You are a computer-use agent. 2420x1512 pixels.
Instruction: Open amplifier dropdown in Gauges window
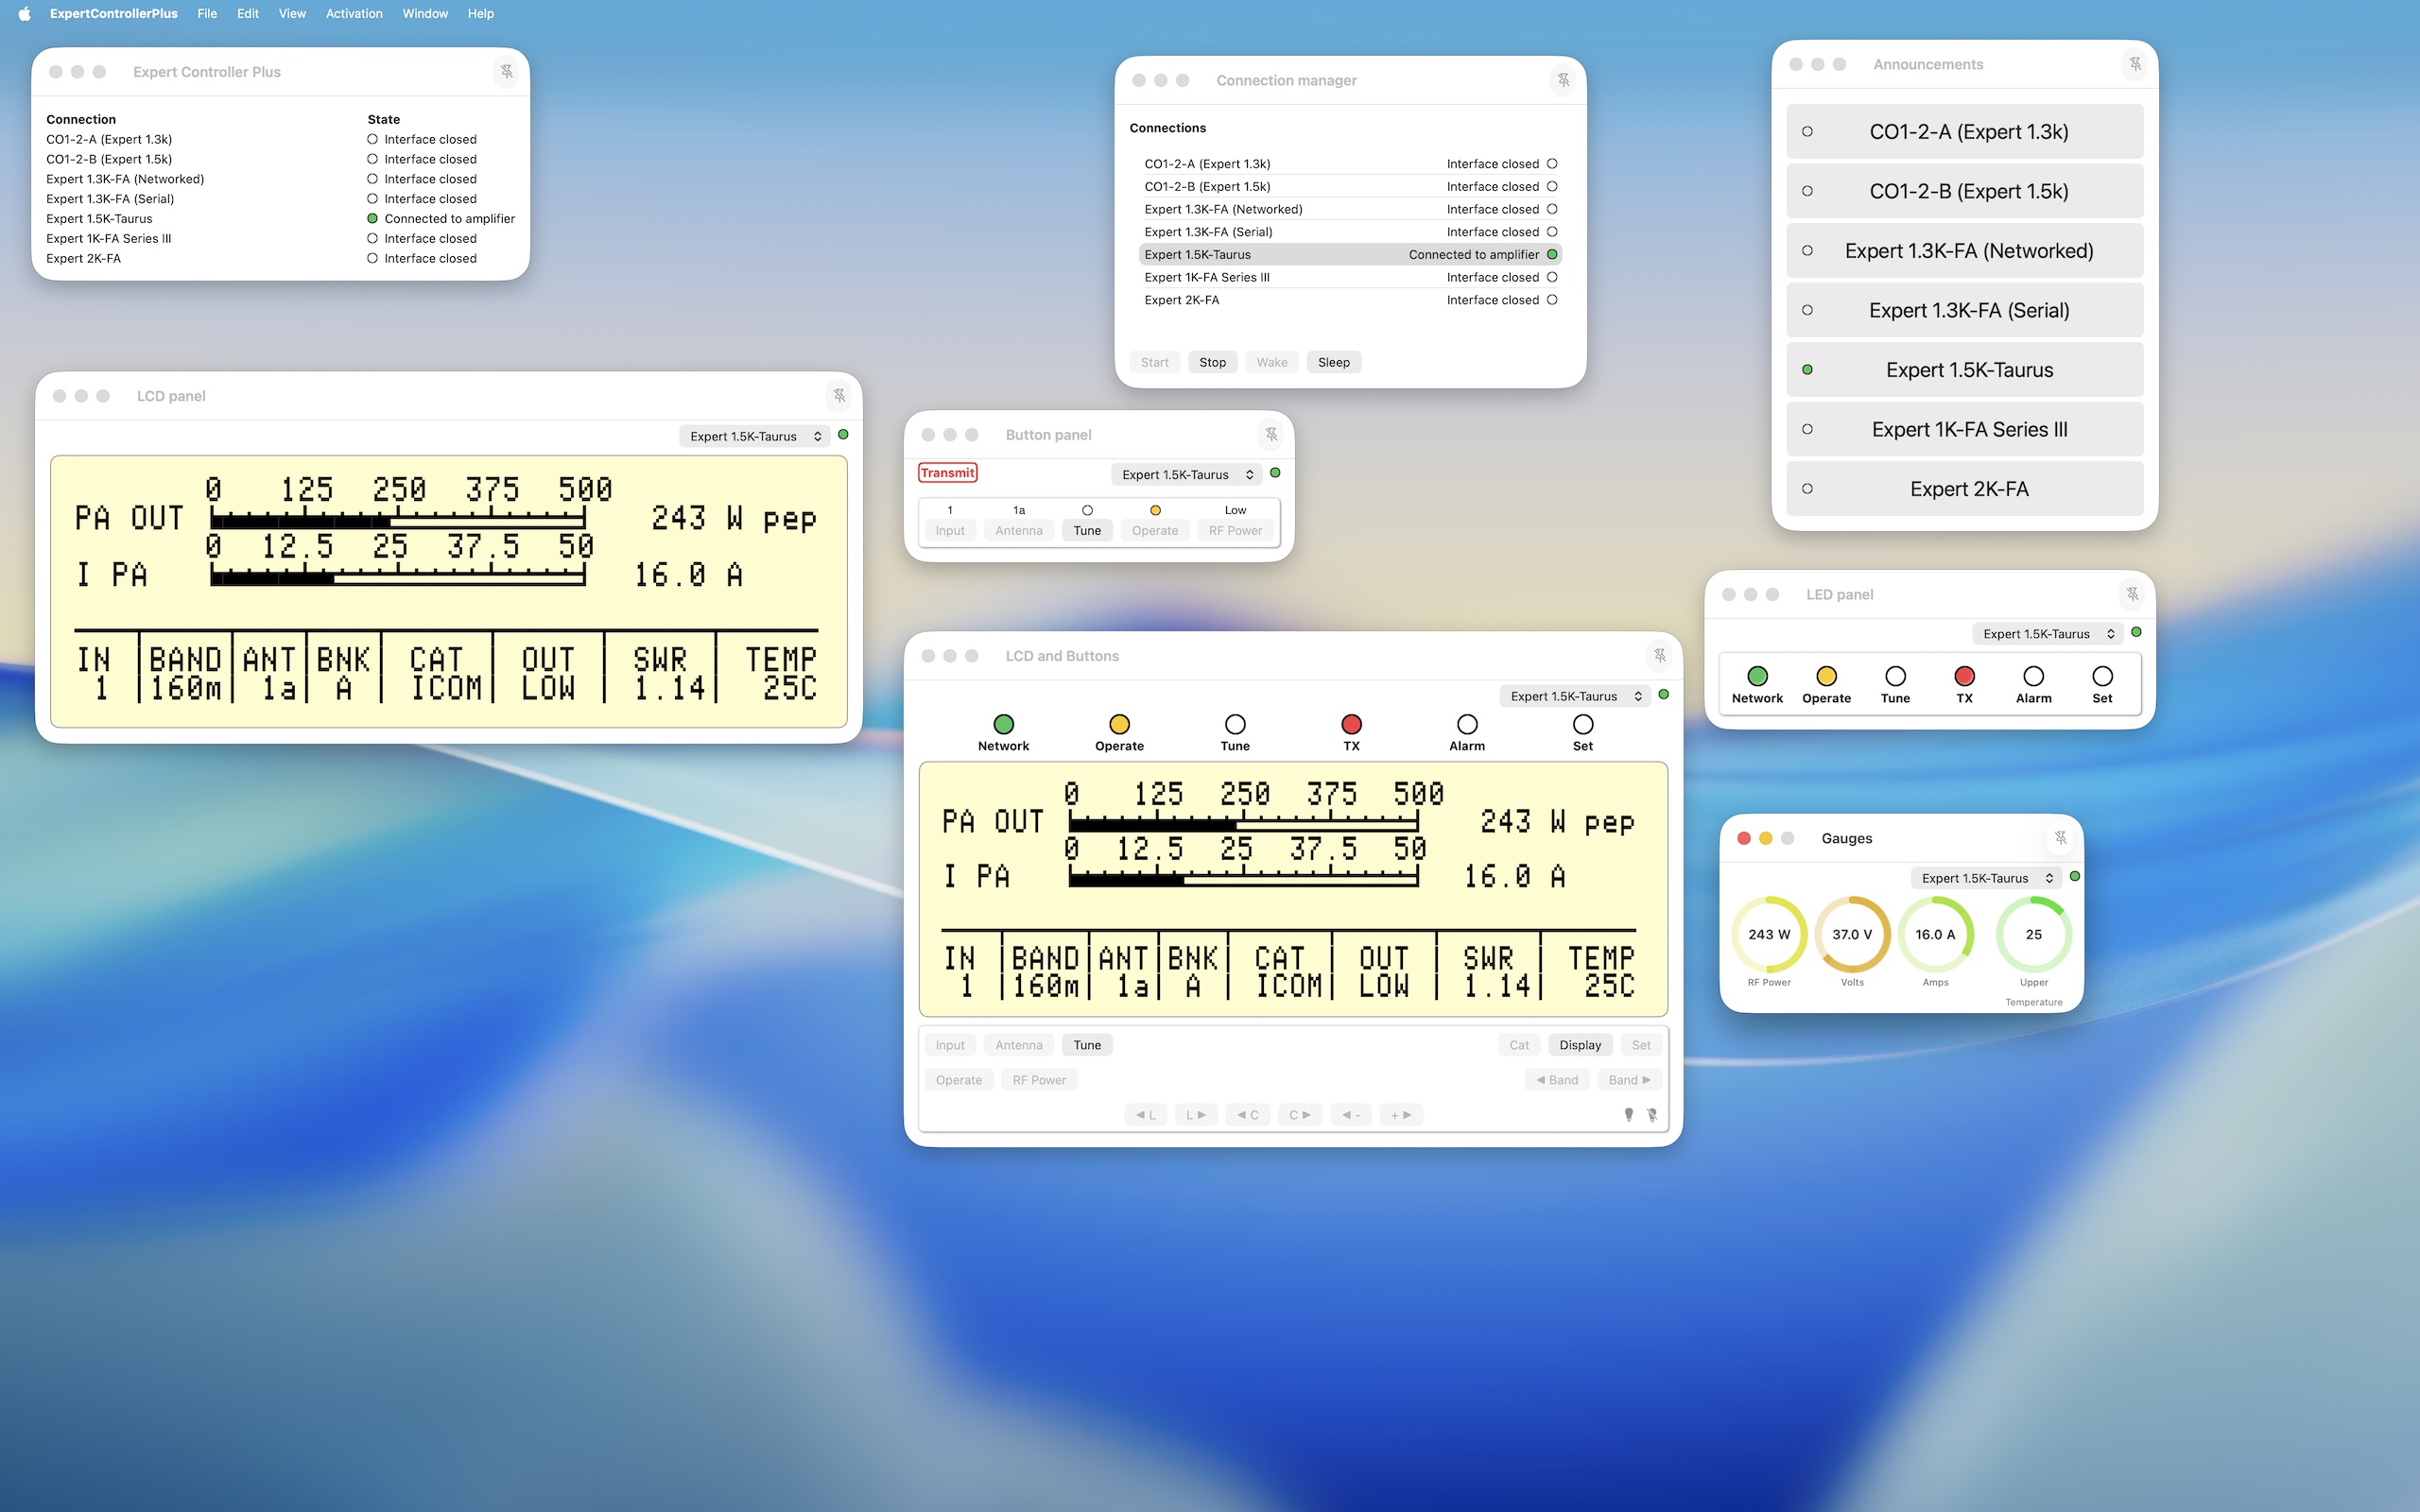click(1986, 878)
